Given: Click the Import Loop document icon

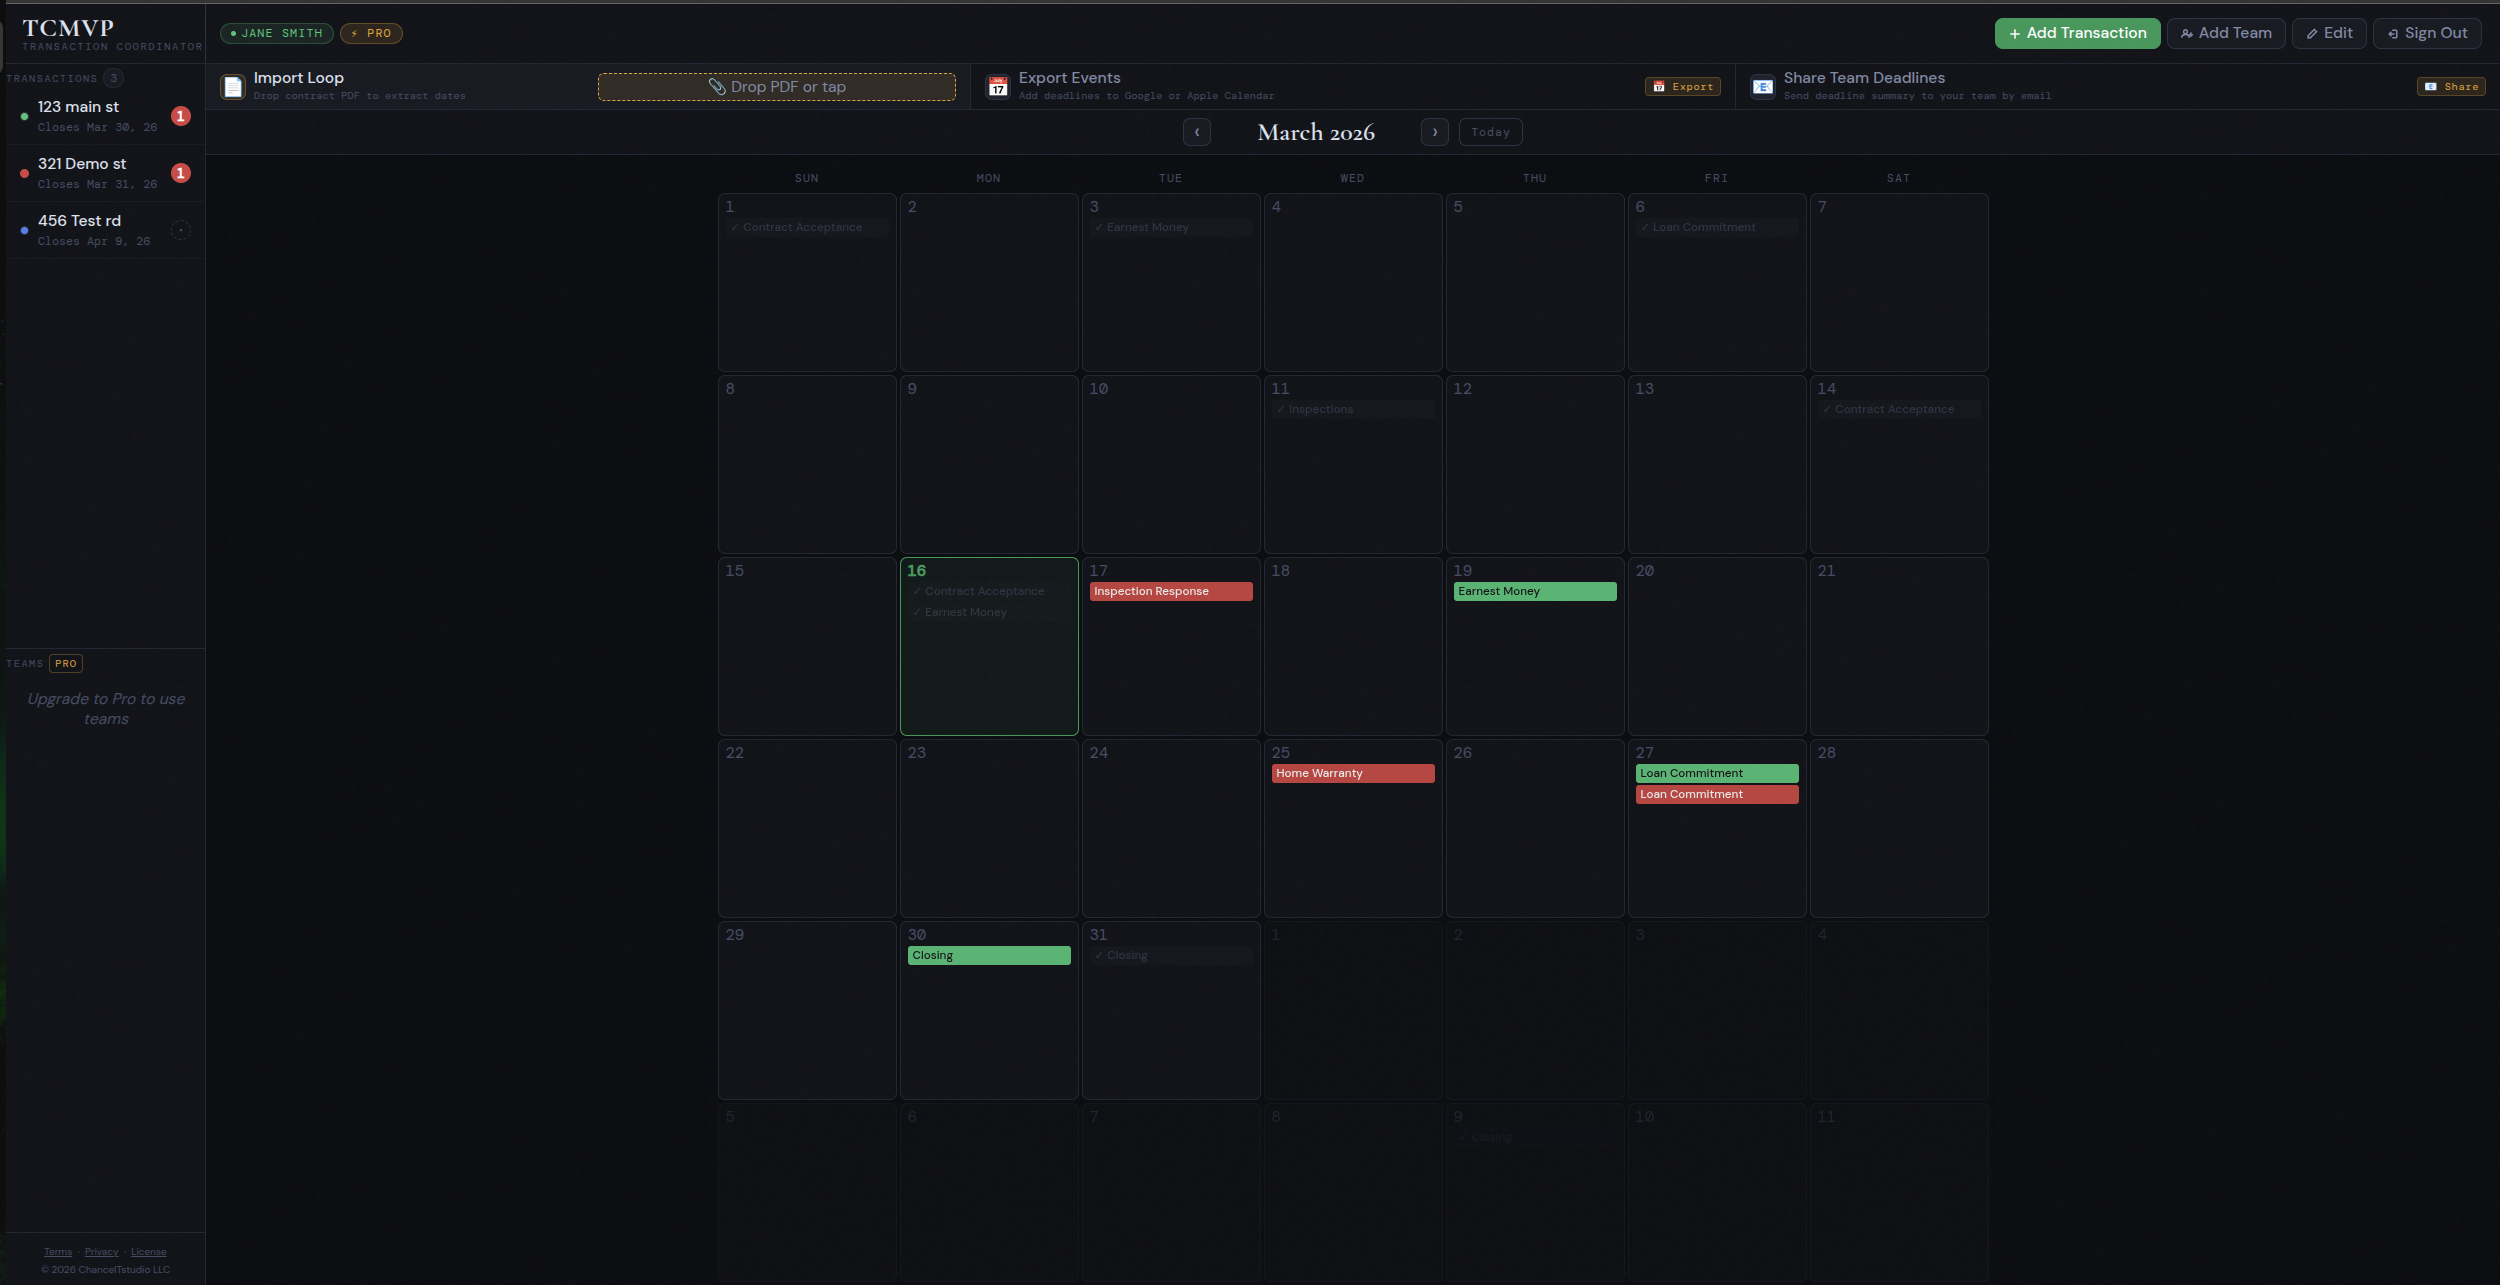Looking at the screenshot, I should click(x=233, y=86).
